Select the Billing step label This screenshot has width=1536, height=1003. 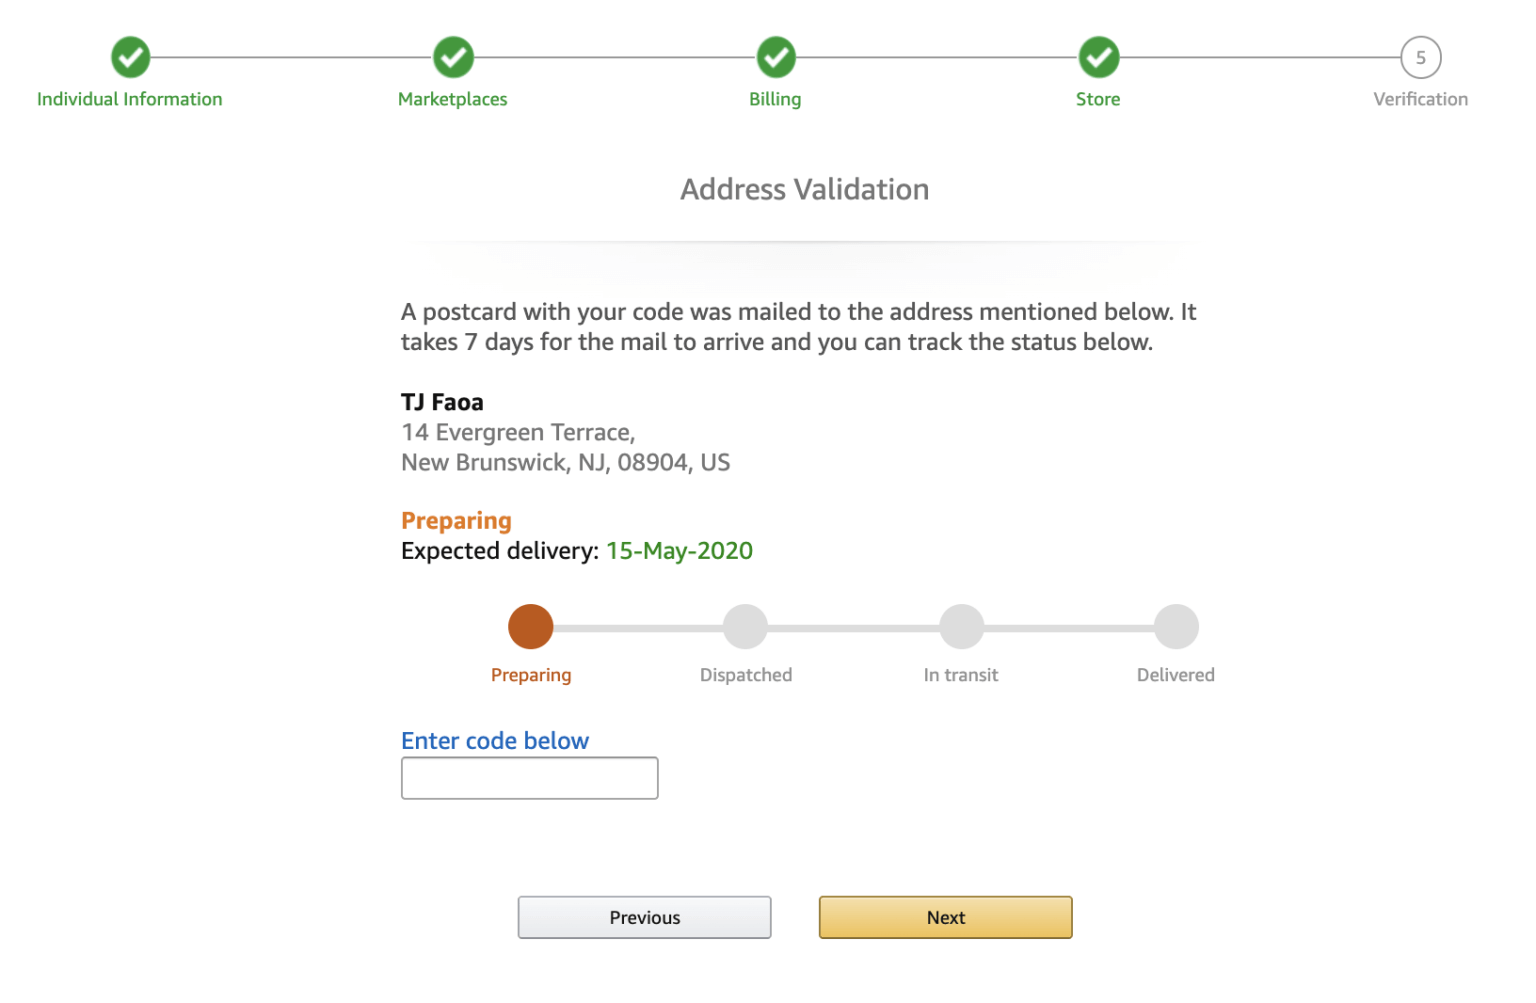pyautogui.click(x=775, y=98)
